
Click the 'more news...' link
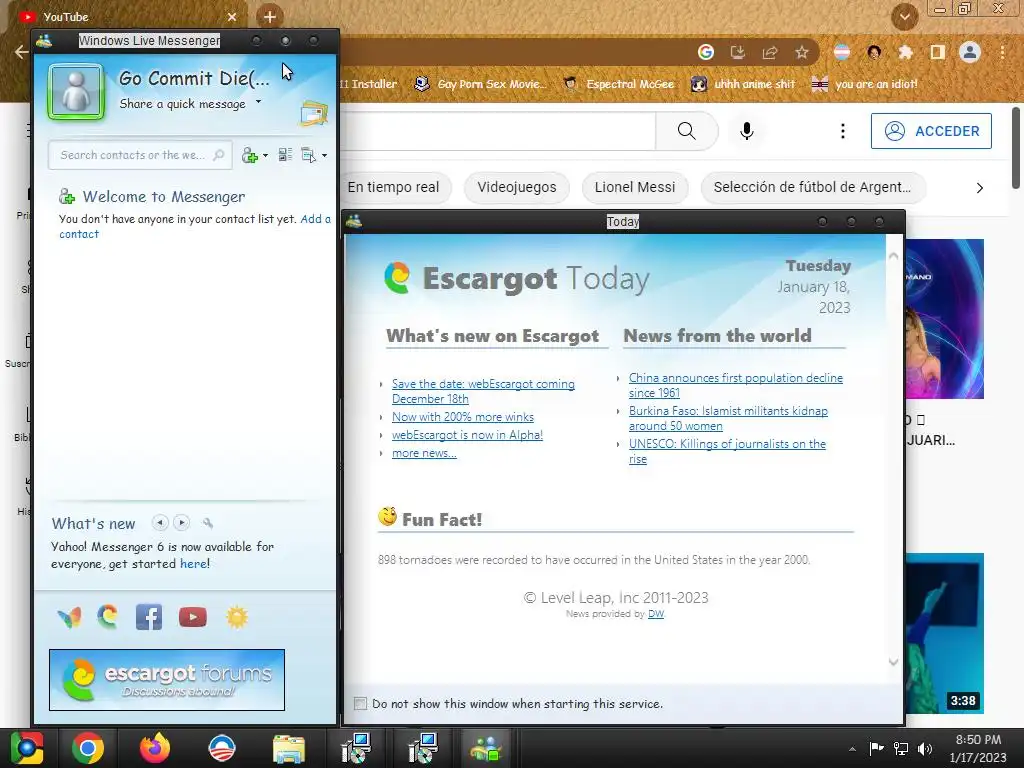[x=424, y=453]
